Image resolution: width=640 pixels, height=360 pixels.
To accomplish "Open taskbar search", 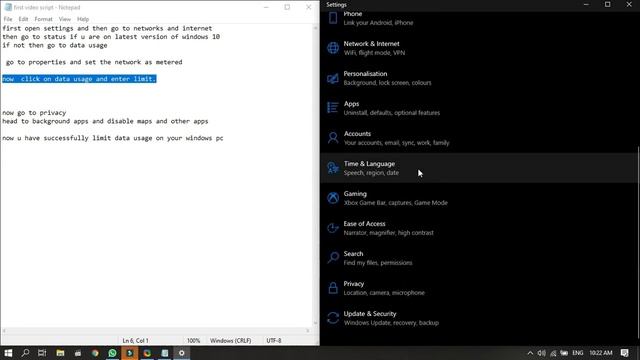I will (25, 353).
